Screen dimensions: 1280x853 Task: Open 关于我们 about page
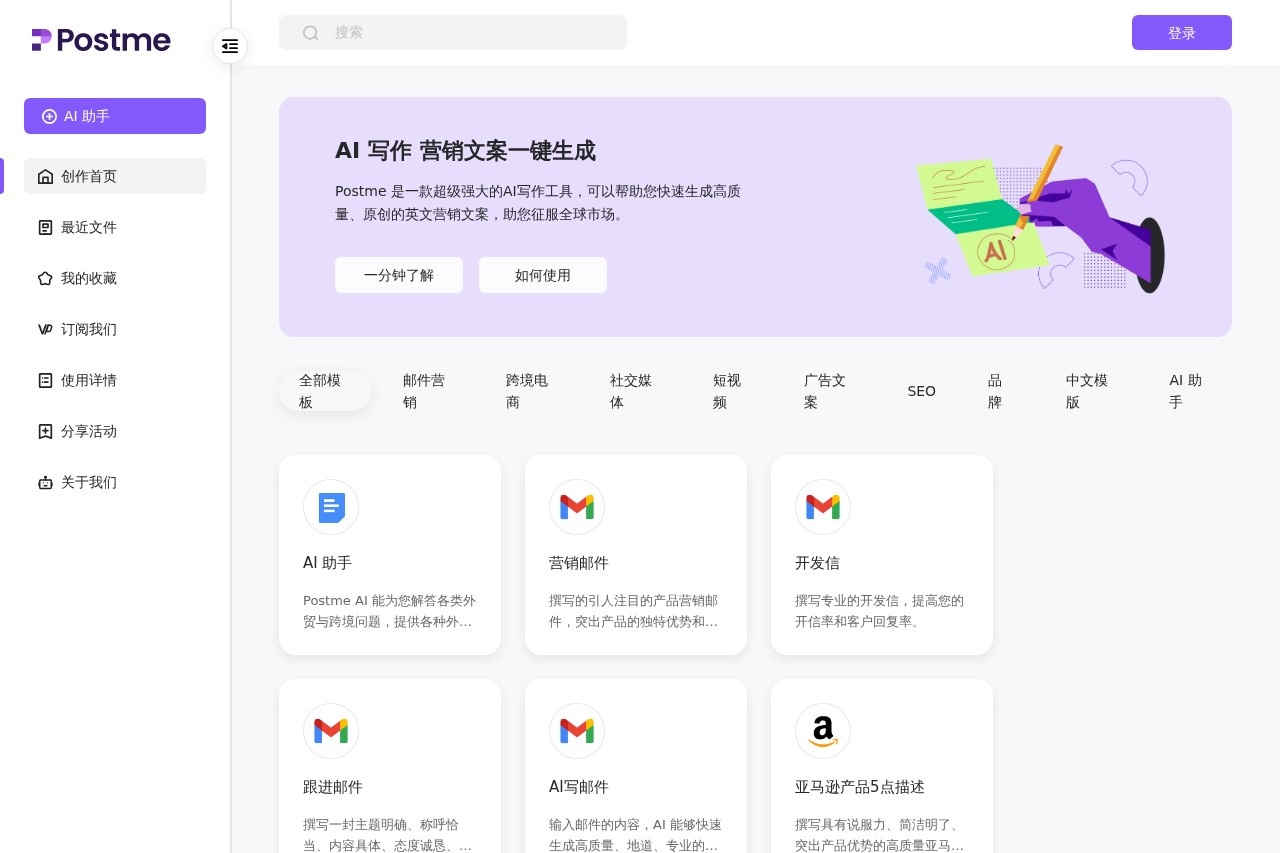click(89, 482)
